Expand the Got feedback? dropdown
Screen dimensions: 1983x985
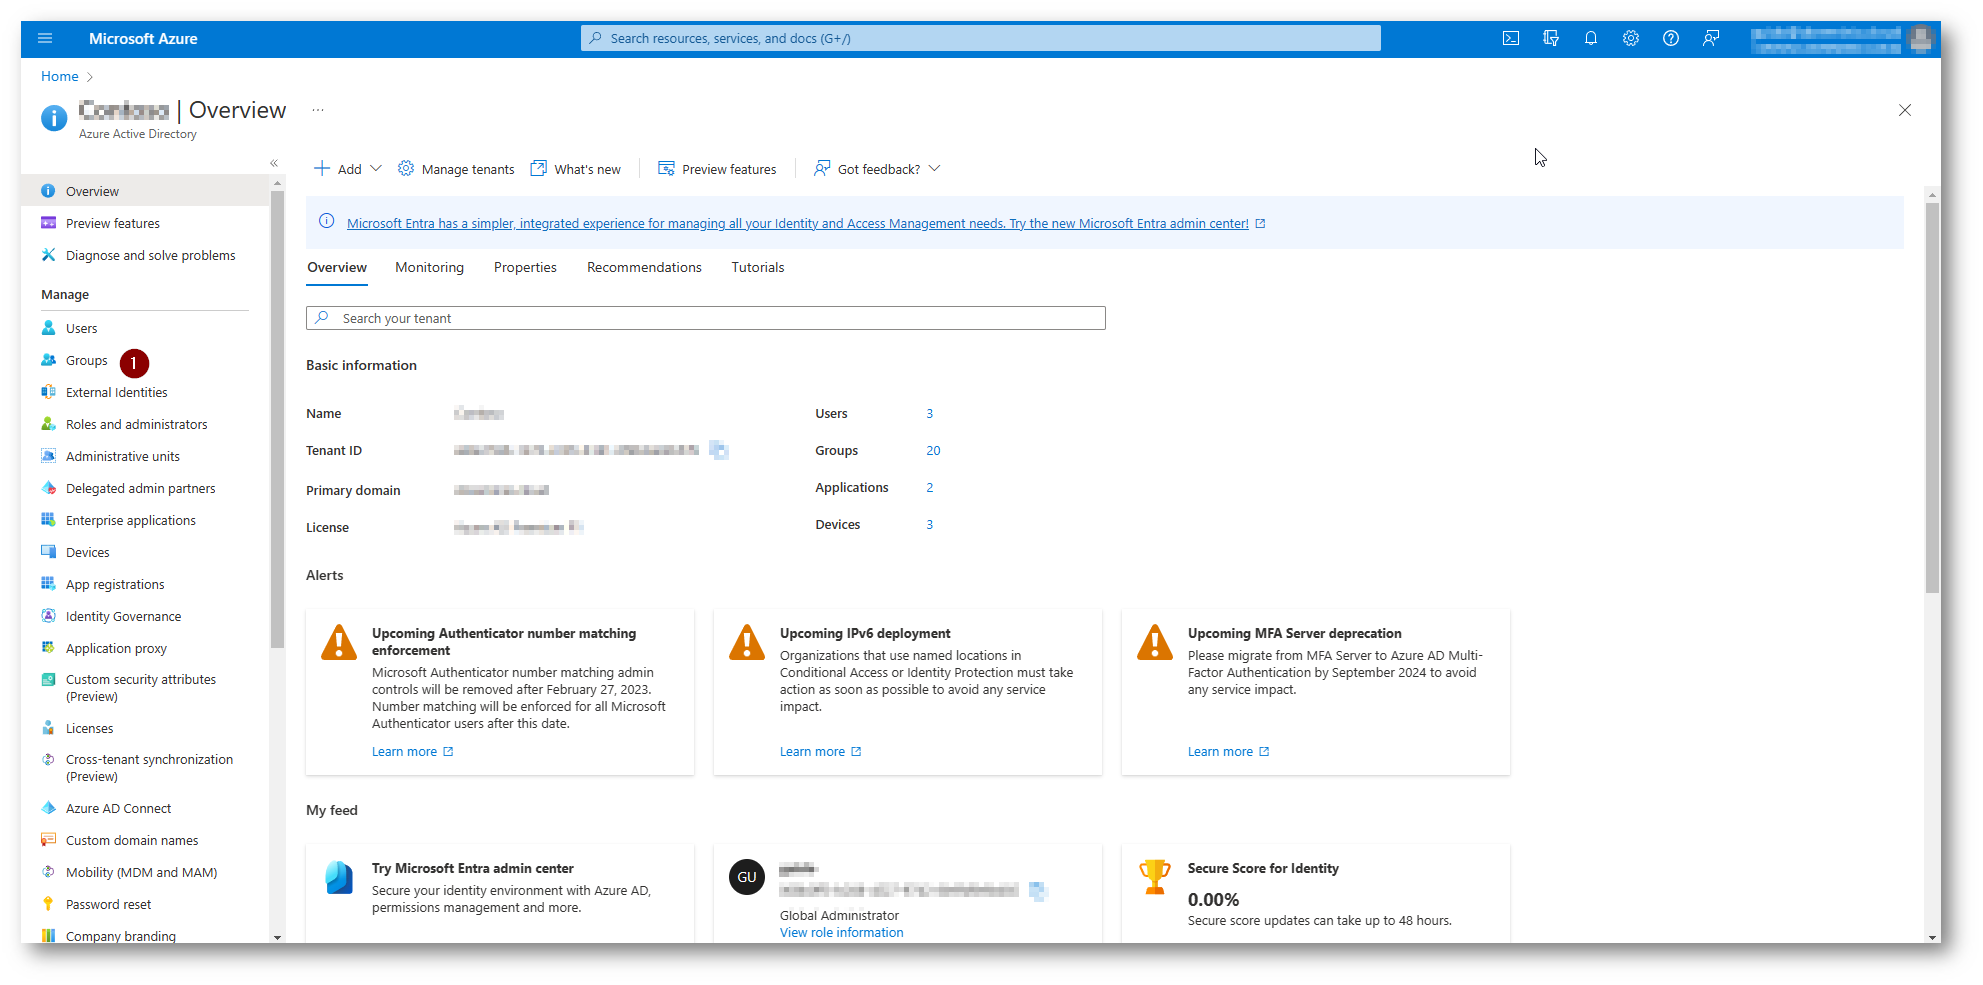click(x=877, y=169)
